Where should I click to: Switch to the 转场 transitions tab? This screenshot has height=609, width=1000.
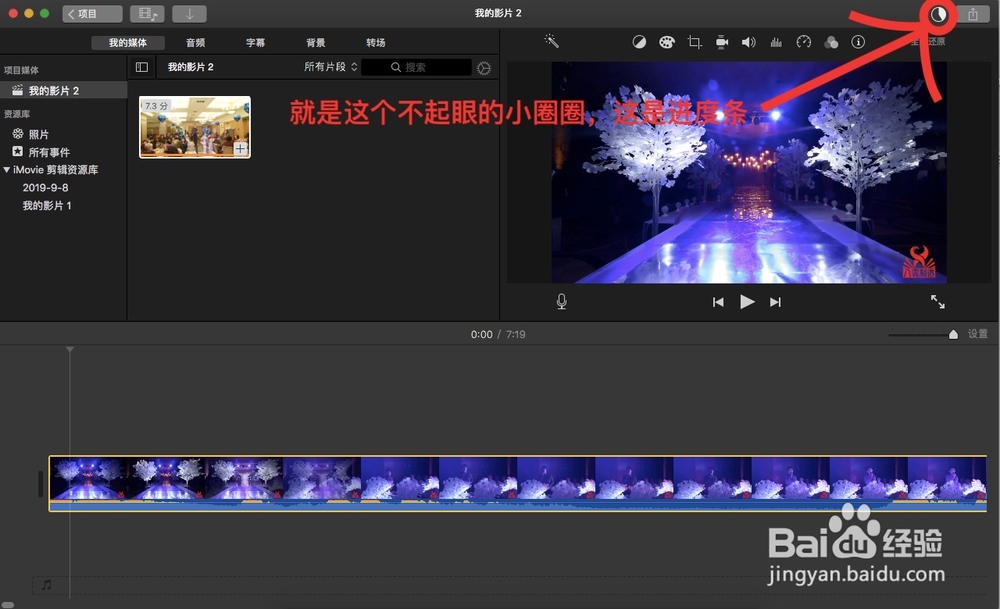(x=376, y=42)
